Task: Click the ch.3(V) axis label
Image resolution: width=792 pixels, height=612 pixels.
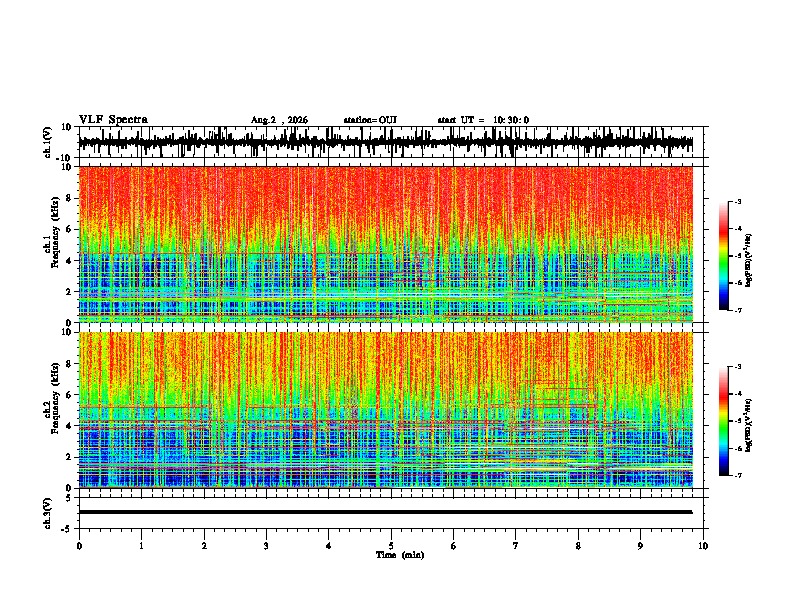Action: pos(48,513)
